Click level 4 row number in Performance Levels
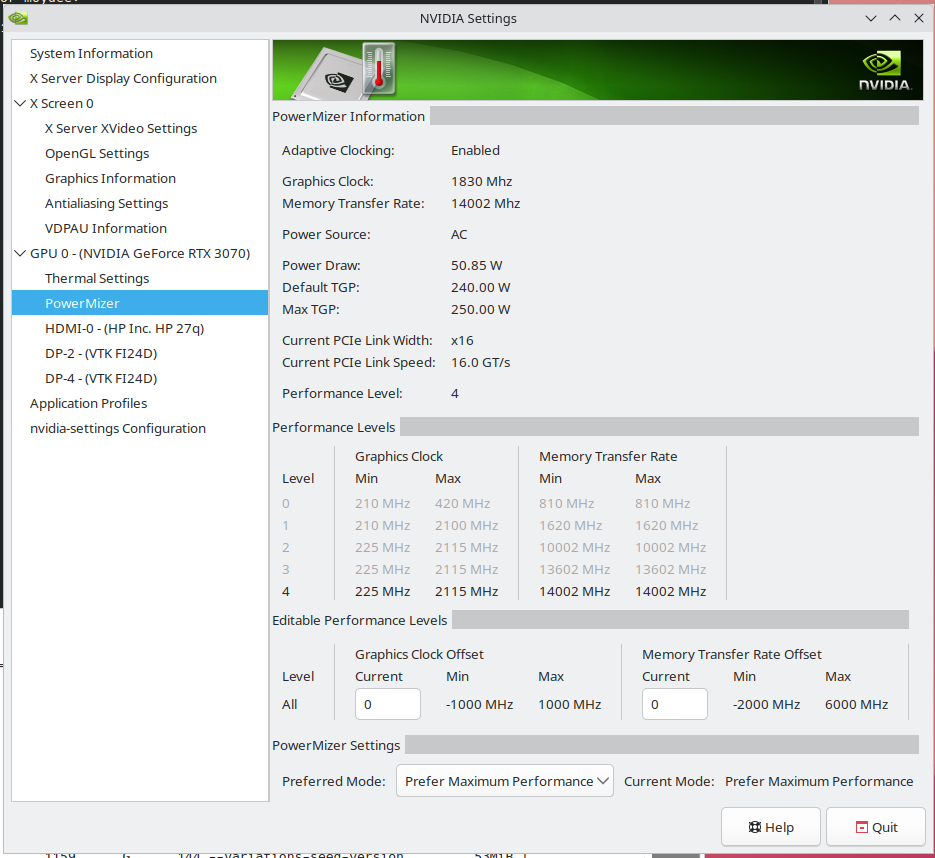Image resolution: width=935 pixels, height=858 pixels. pyautogui.click(x=286, y=591)
